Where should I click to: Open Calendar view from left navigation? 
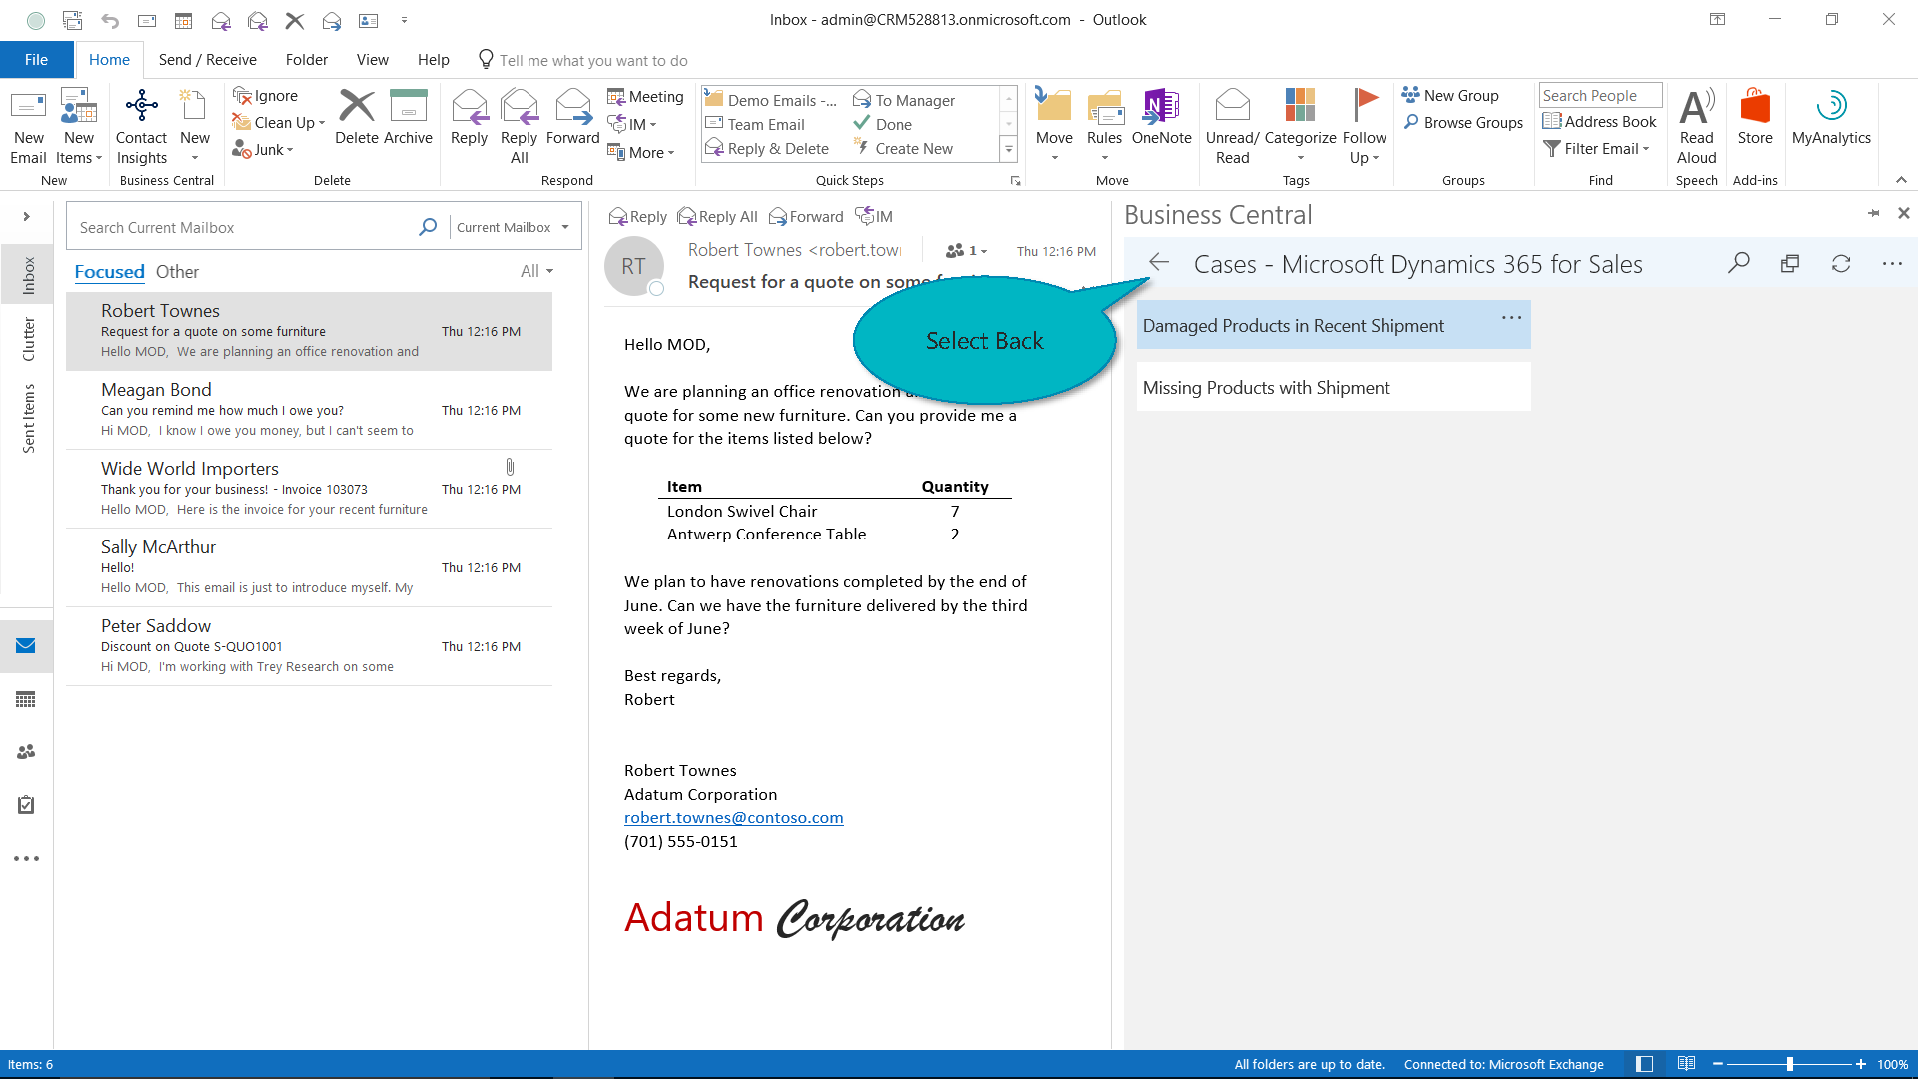coord(26,699)
